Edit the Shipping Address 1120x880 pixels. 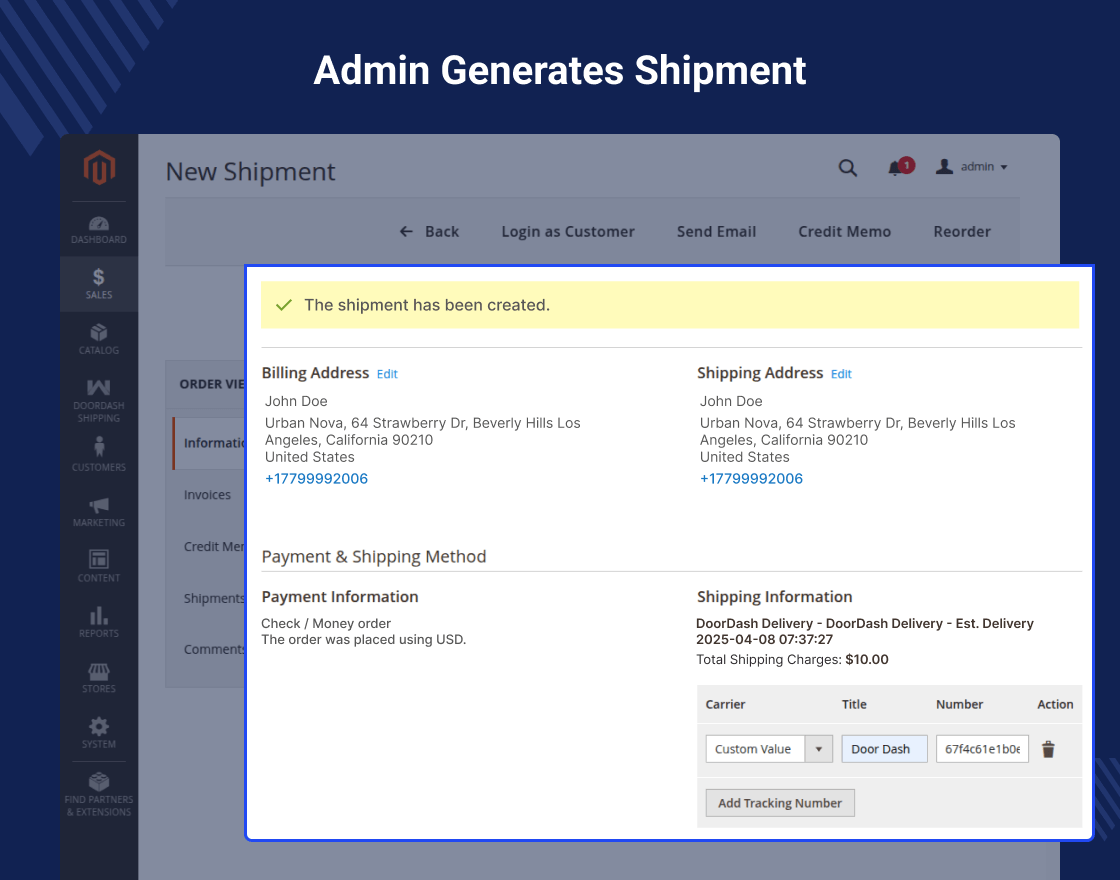[841, 374]
